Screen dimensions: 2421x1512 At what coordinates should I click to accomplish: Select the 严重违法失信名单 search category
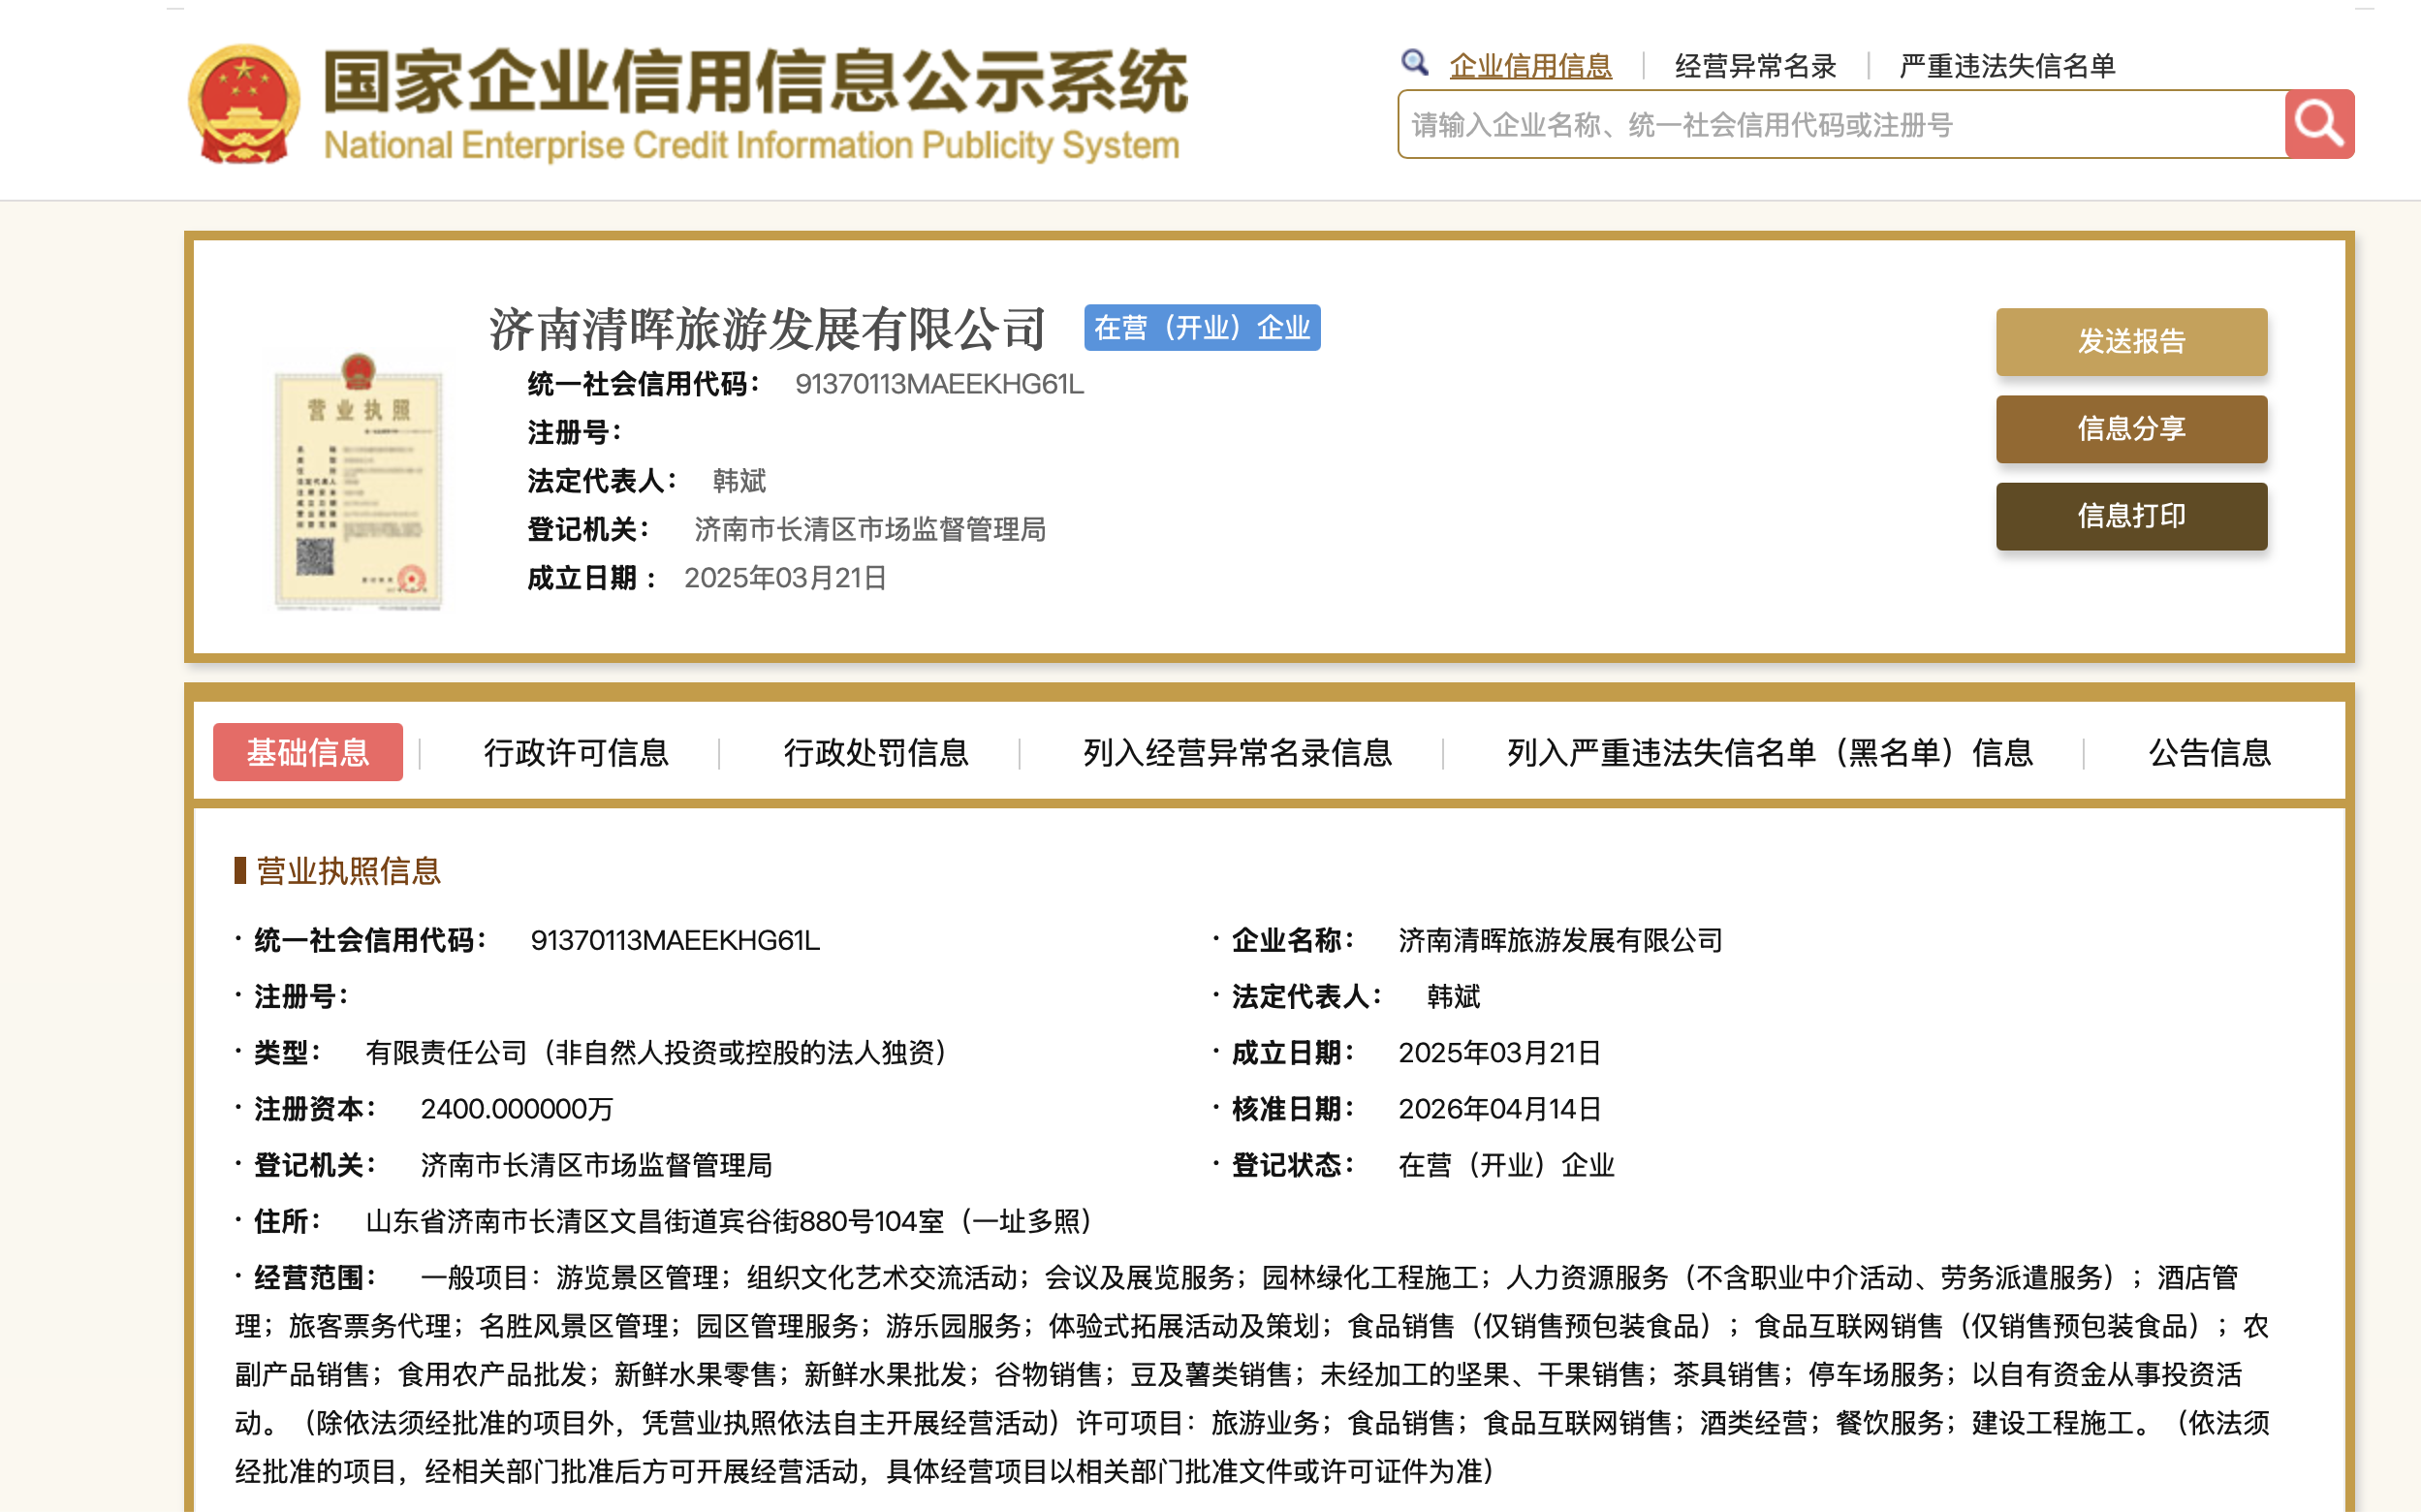tap(2006, 66)
